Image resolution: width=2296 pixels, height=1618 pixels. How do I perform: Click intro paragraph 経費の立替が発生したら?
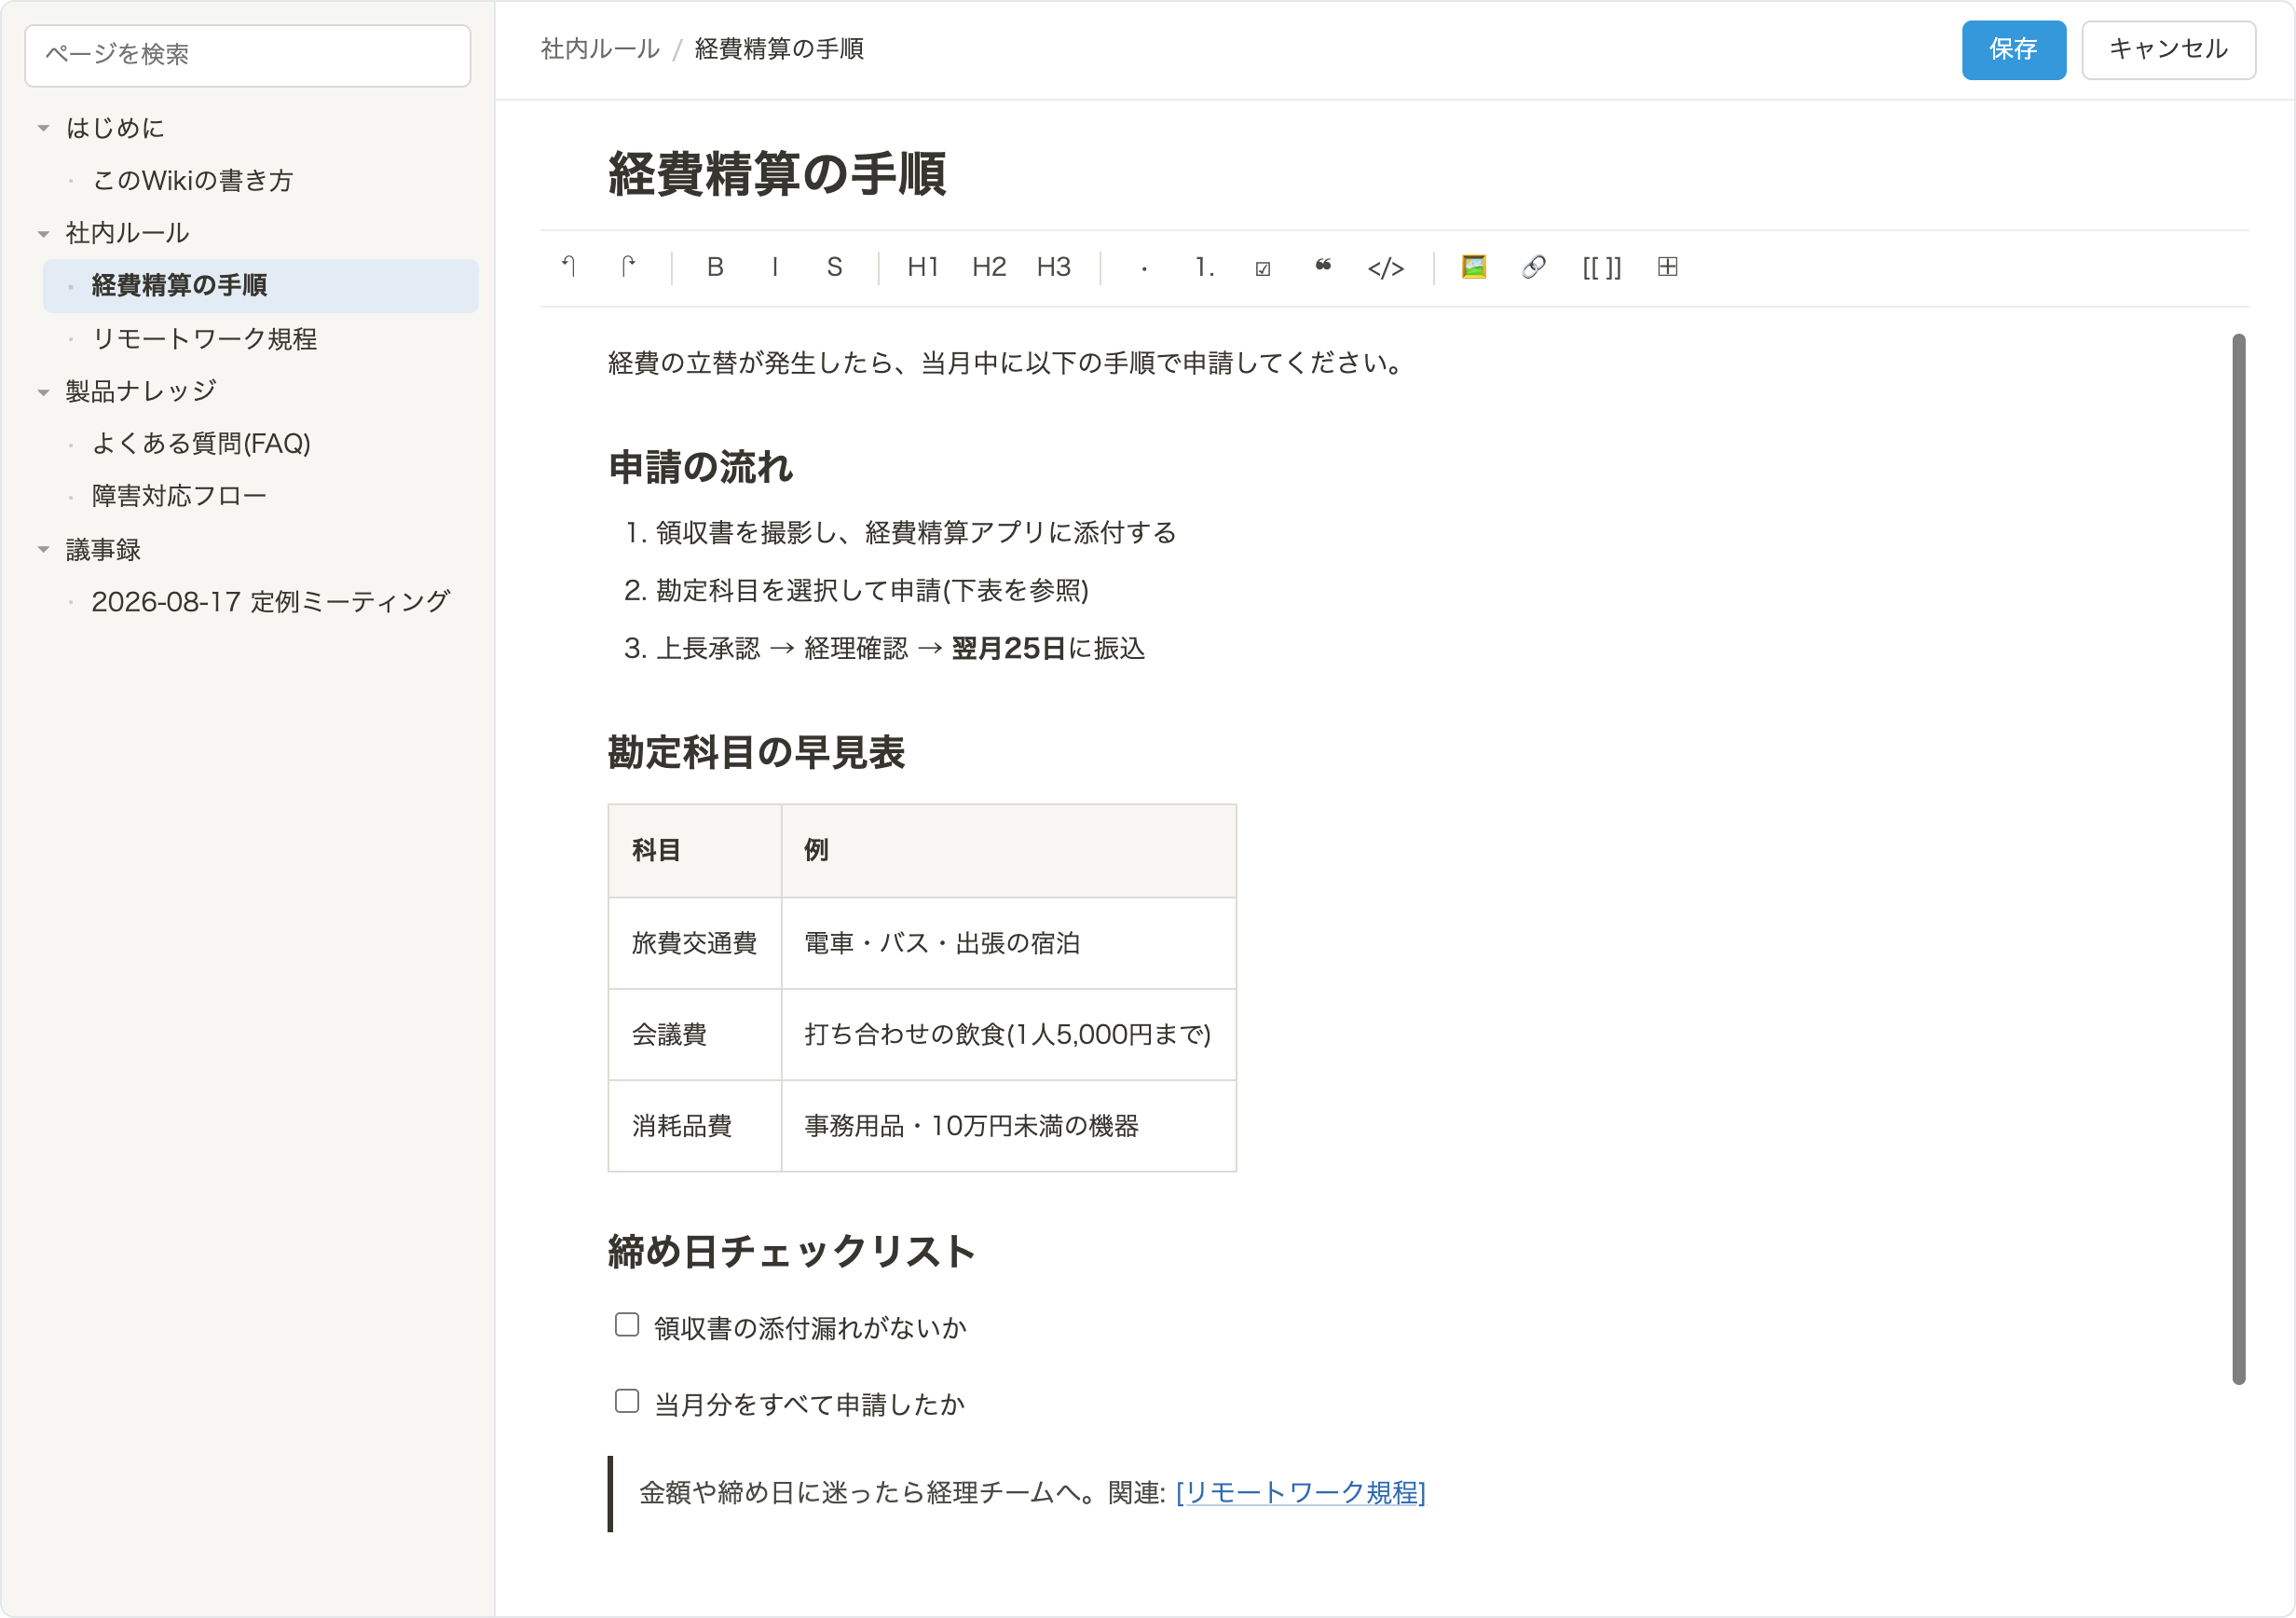tap(1006, 363)
